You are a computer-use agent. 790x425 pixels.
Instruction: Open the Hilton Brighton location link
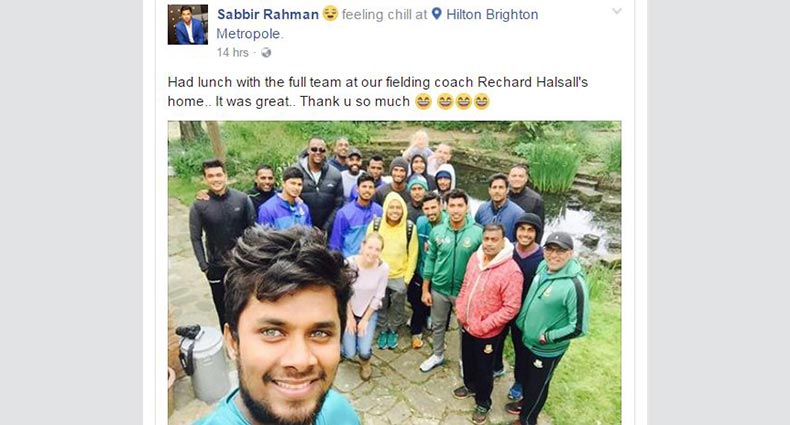492,15
